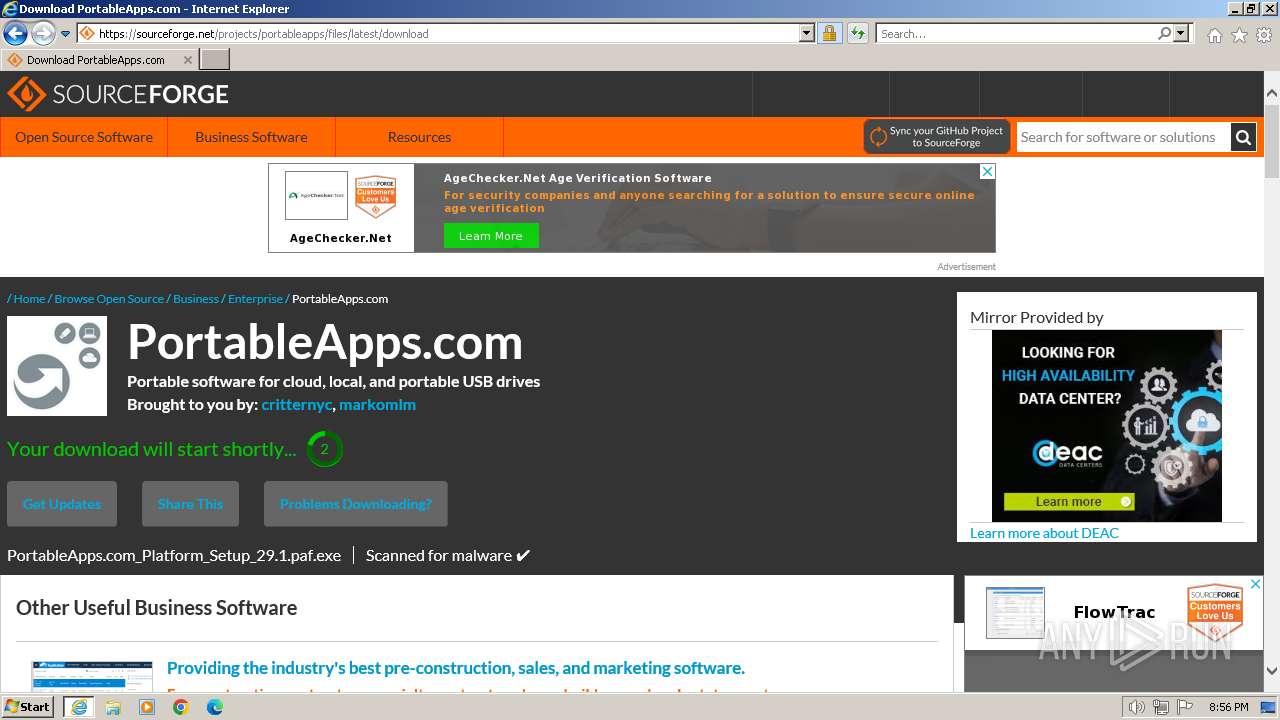The width and height of the screenshot is (1280, 720).
Task: Click the SourceForge logo
Action: pos(118,95)
